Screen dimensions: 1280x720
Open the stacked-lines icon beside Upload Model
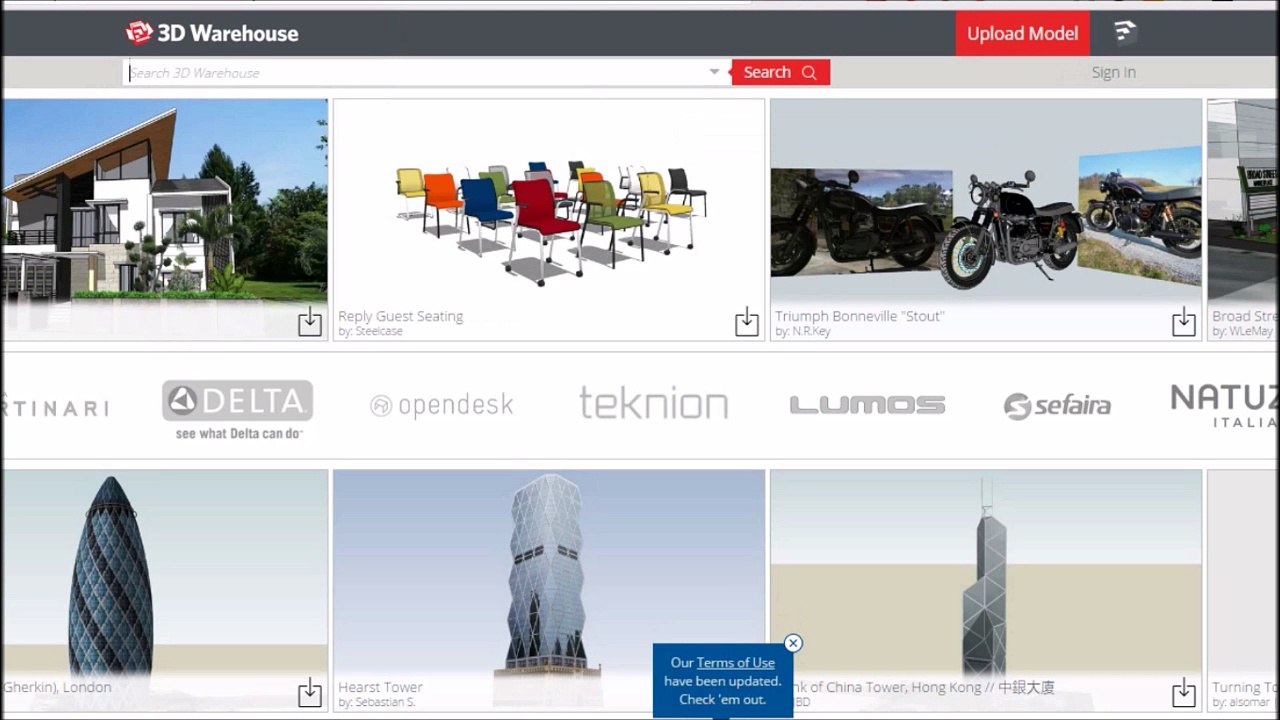point(1126,33)
